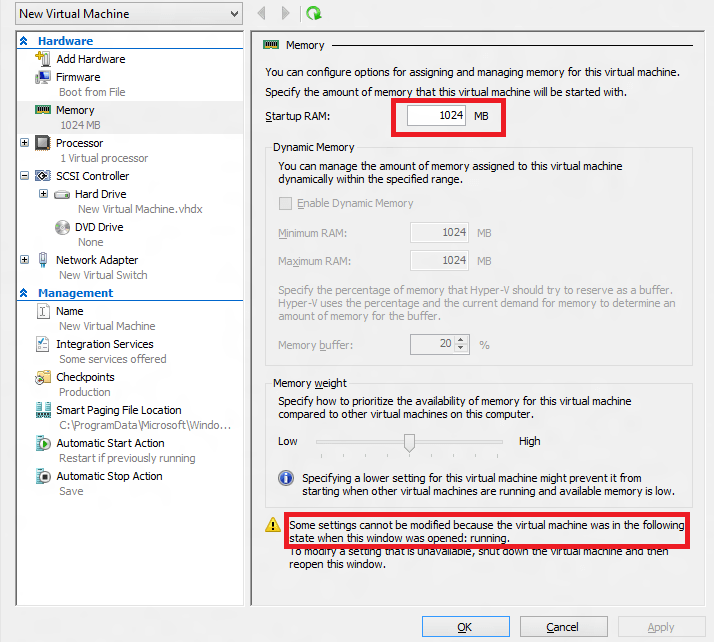714x642 pixels.
Task: Toggle the Enable Dynamic Memory checkbox
Action: pos(286,203)
